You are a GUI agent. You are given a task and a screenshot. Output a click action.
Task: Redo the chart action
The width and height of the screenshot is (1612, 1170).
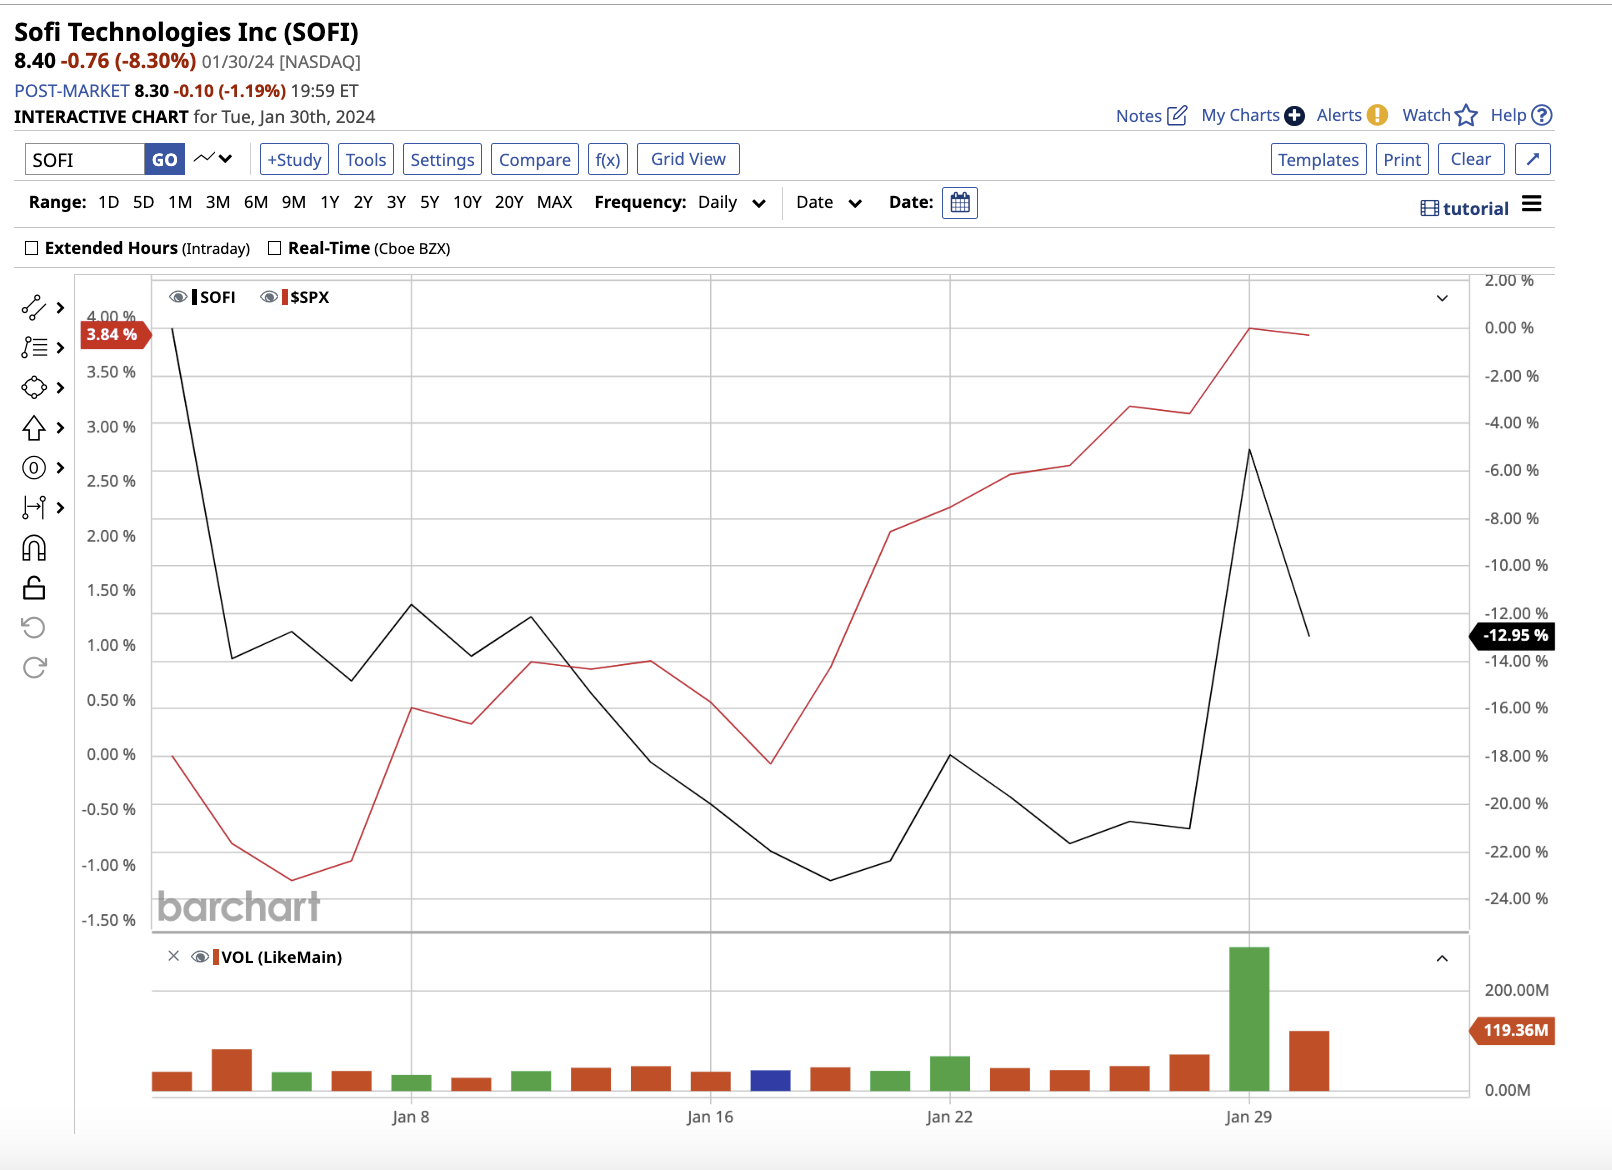pos(34,667)
